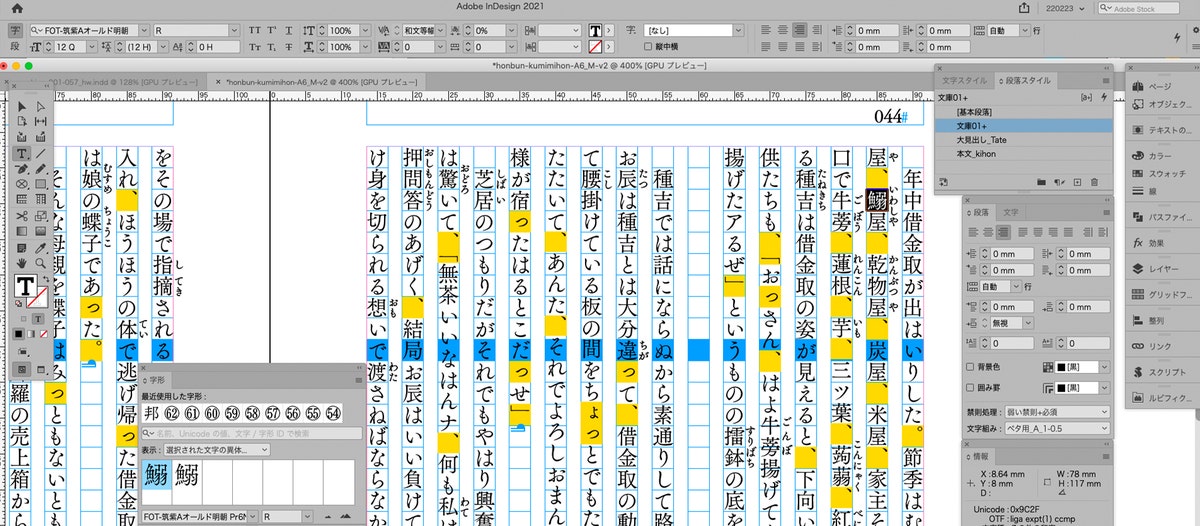Toggle the 縦中横 checkbox
Image resolution: width=1200 pixels, height=526 pixels.
click(648, 47)
